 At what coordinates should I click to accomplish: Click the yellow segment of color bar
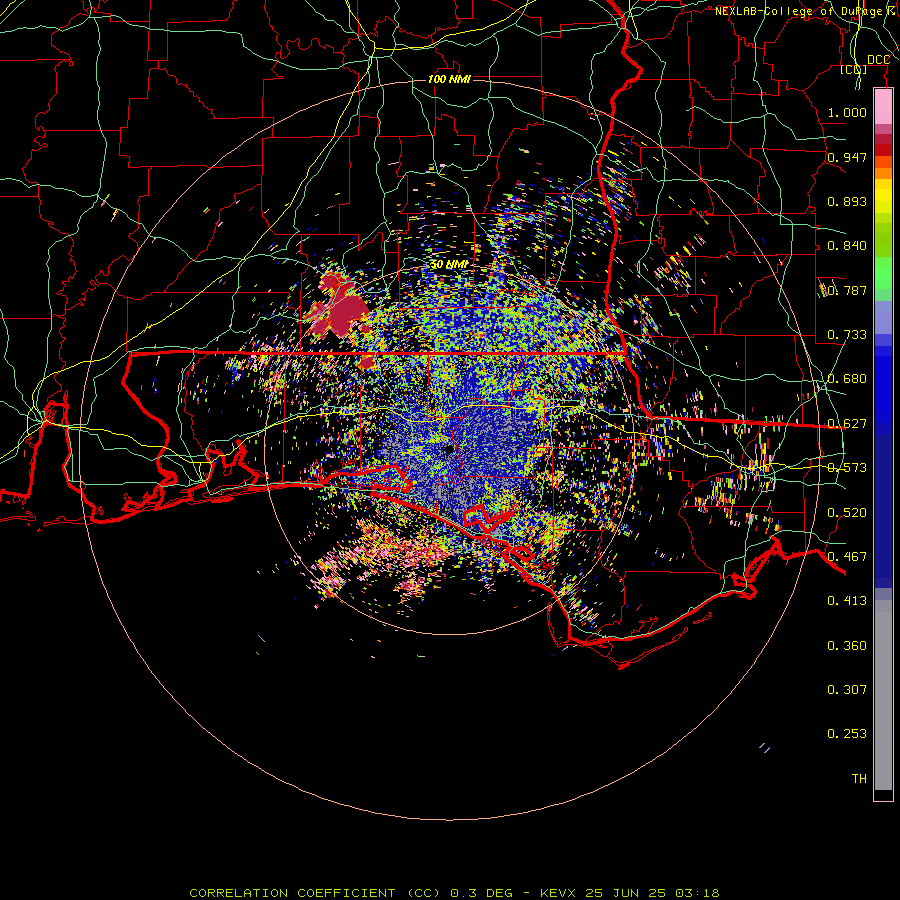[883, 196]
